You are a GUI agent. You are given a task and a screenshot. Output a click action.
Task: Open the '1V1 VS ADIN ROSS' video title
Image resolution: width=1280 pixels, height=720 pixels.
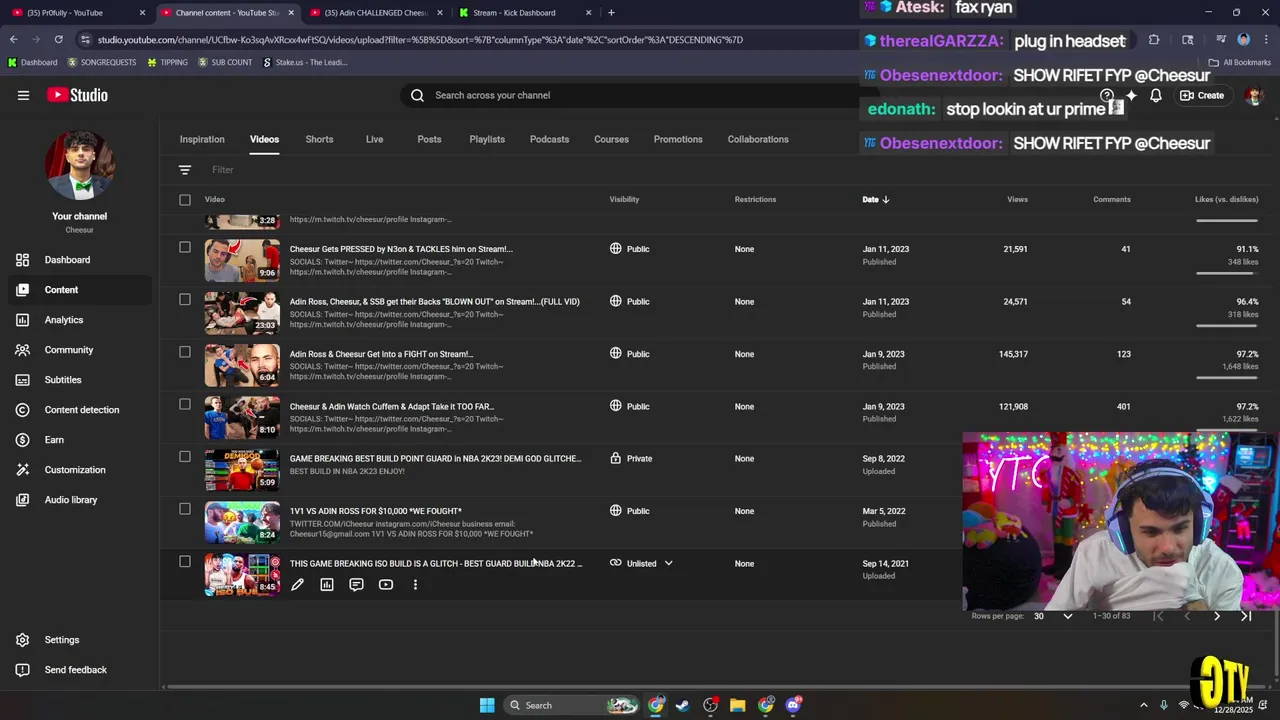376,511
